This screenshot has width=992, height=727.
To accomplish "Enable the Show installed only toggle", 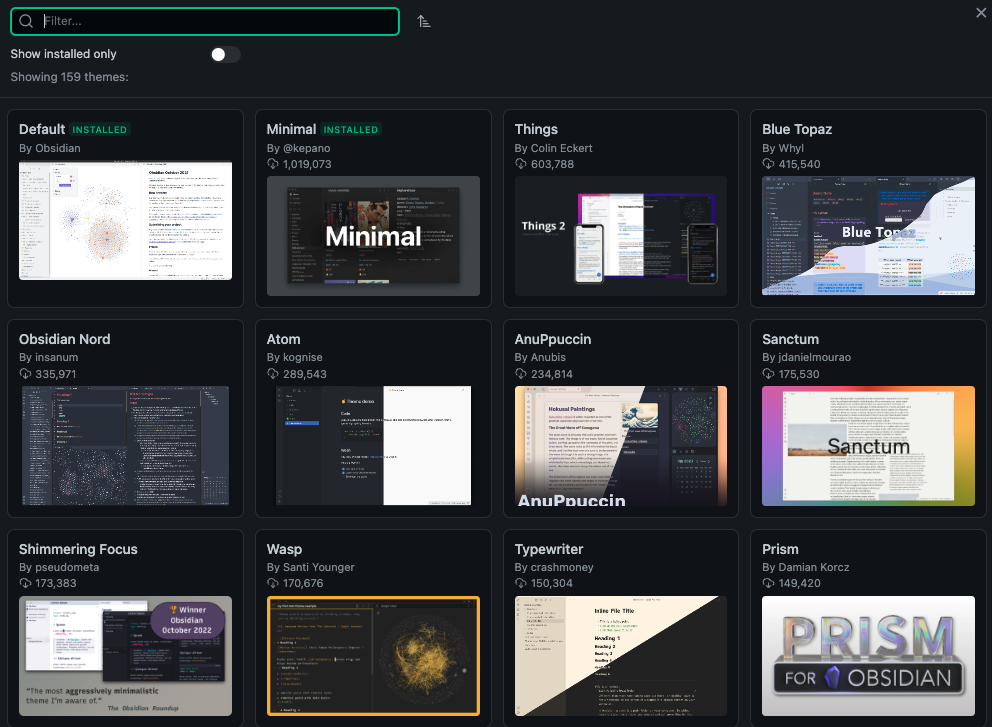I will (226, 54).
